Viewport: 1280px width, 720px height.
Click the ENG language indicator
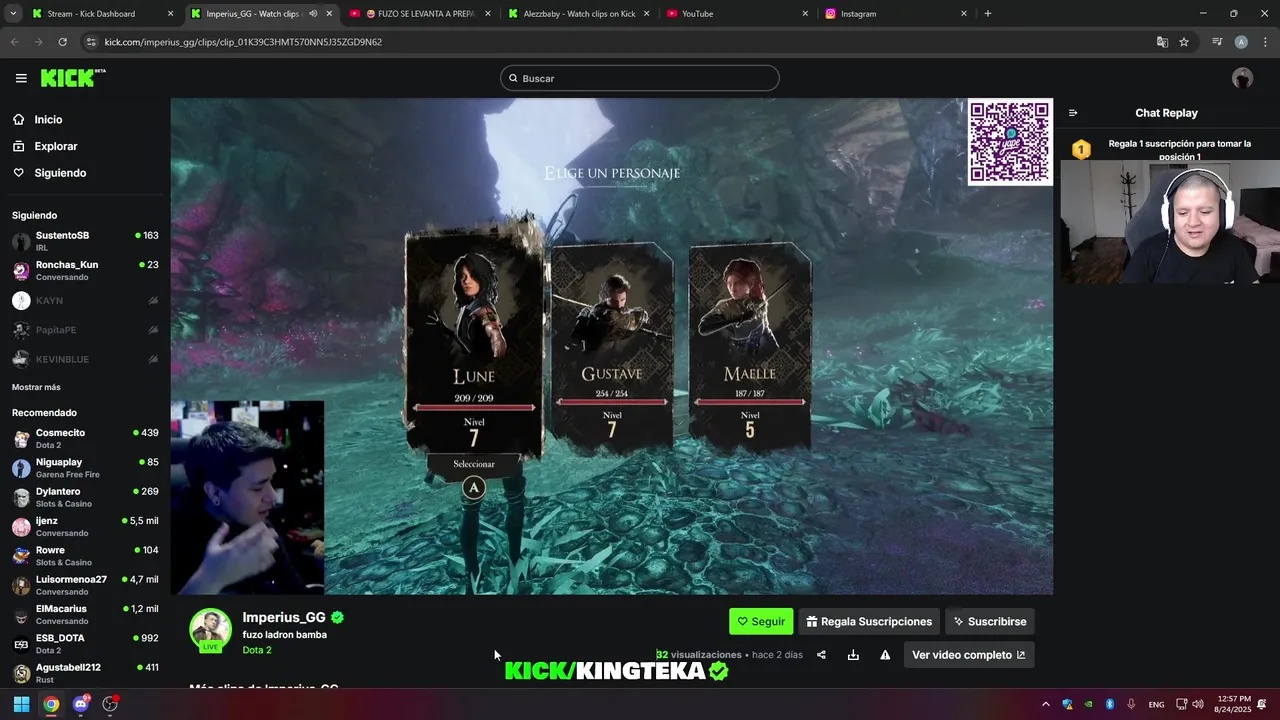[x=1156, y=704]
